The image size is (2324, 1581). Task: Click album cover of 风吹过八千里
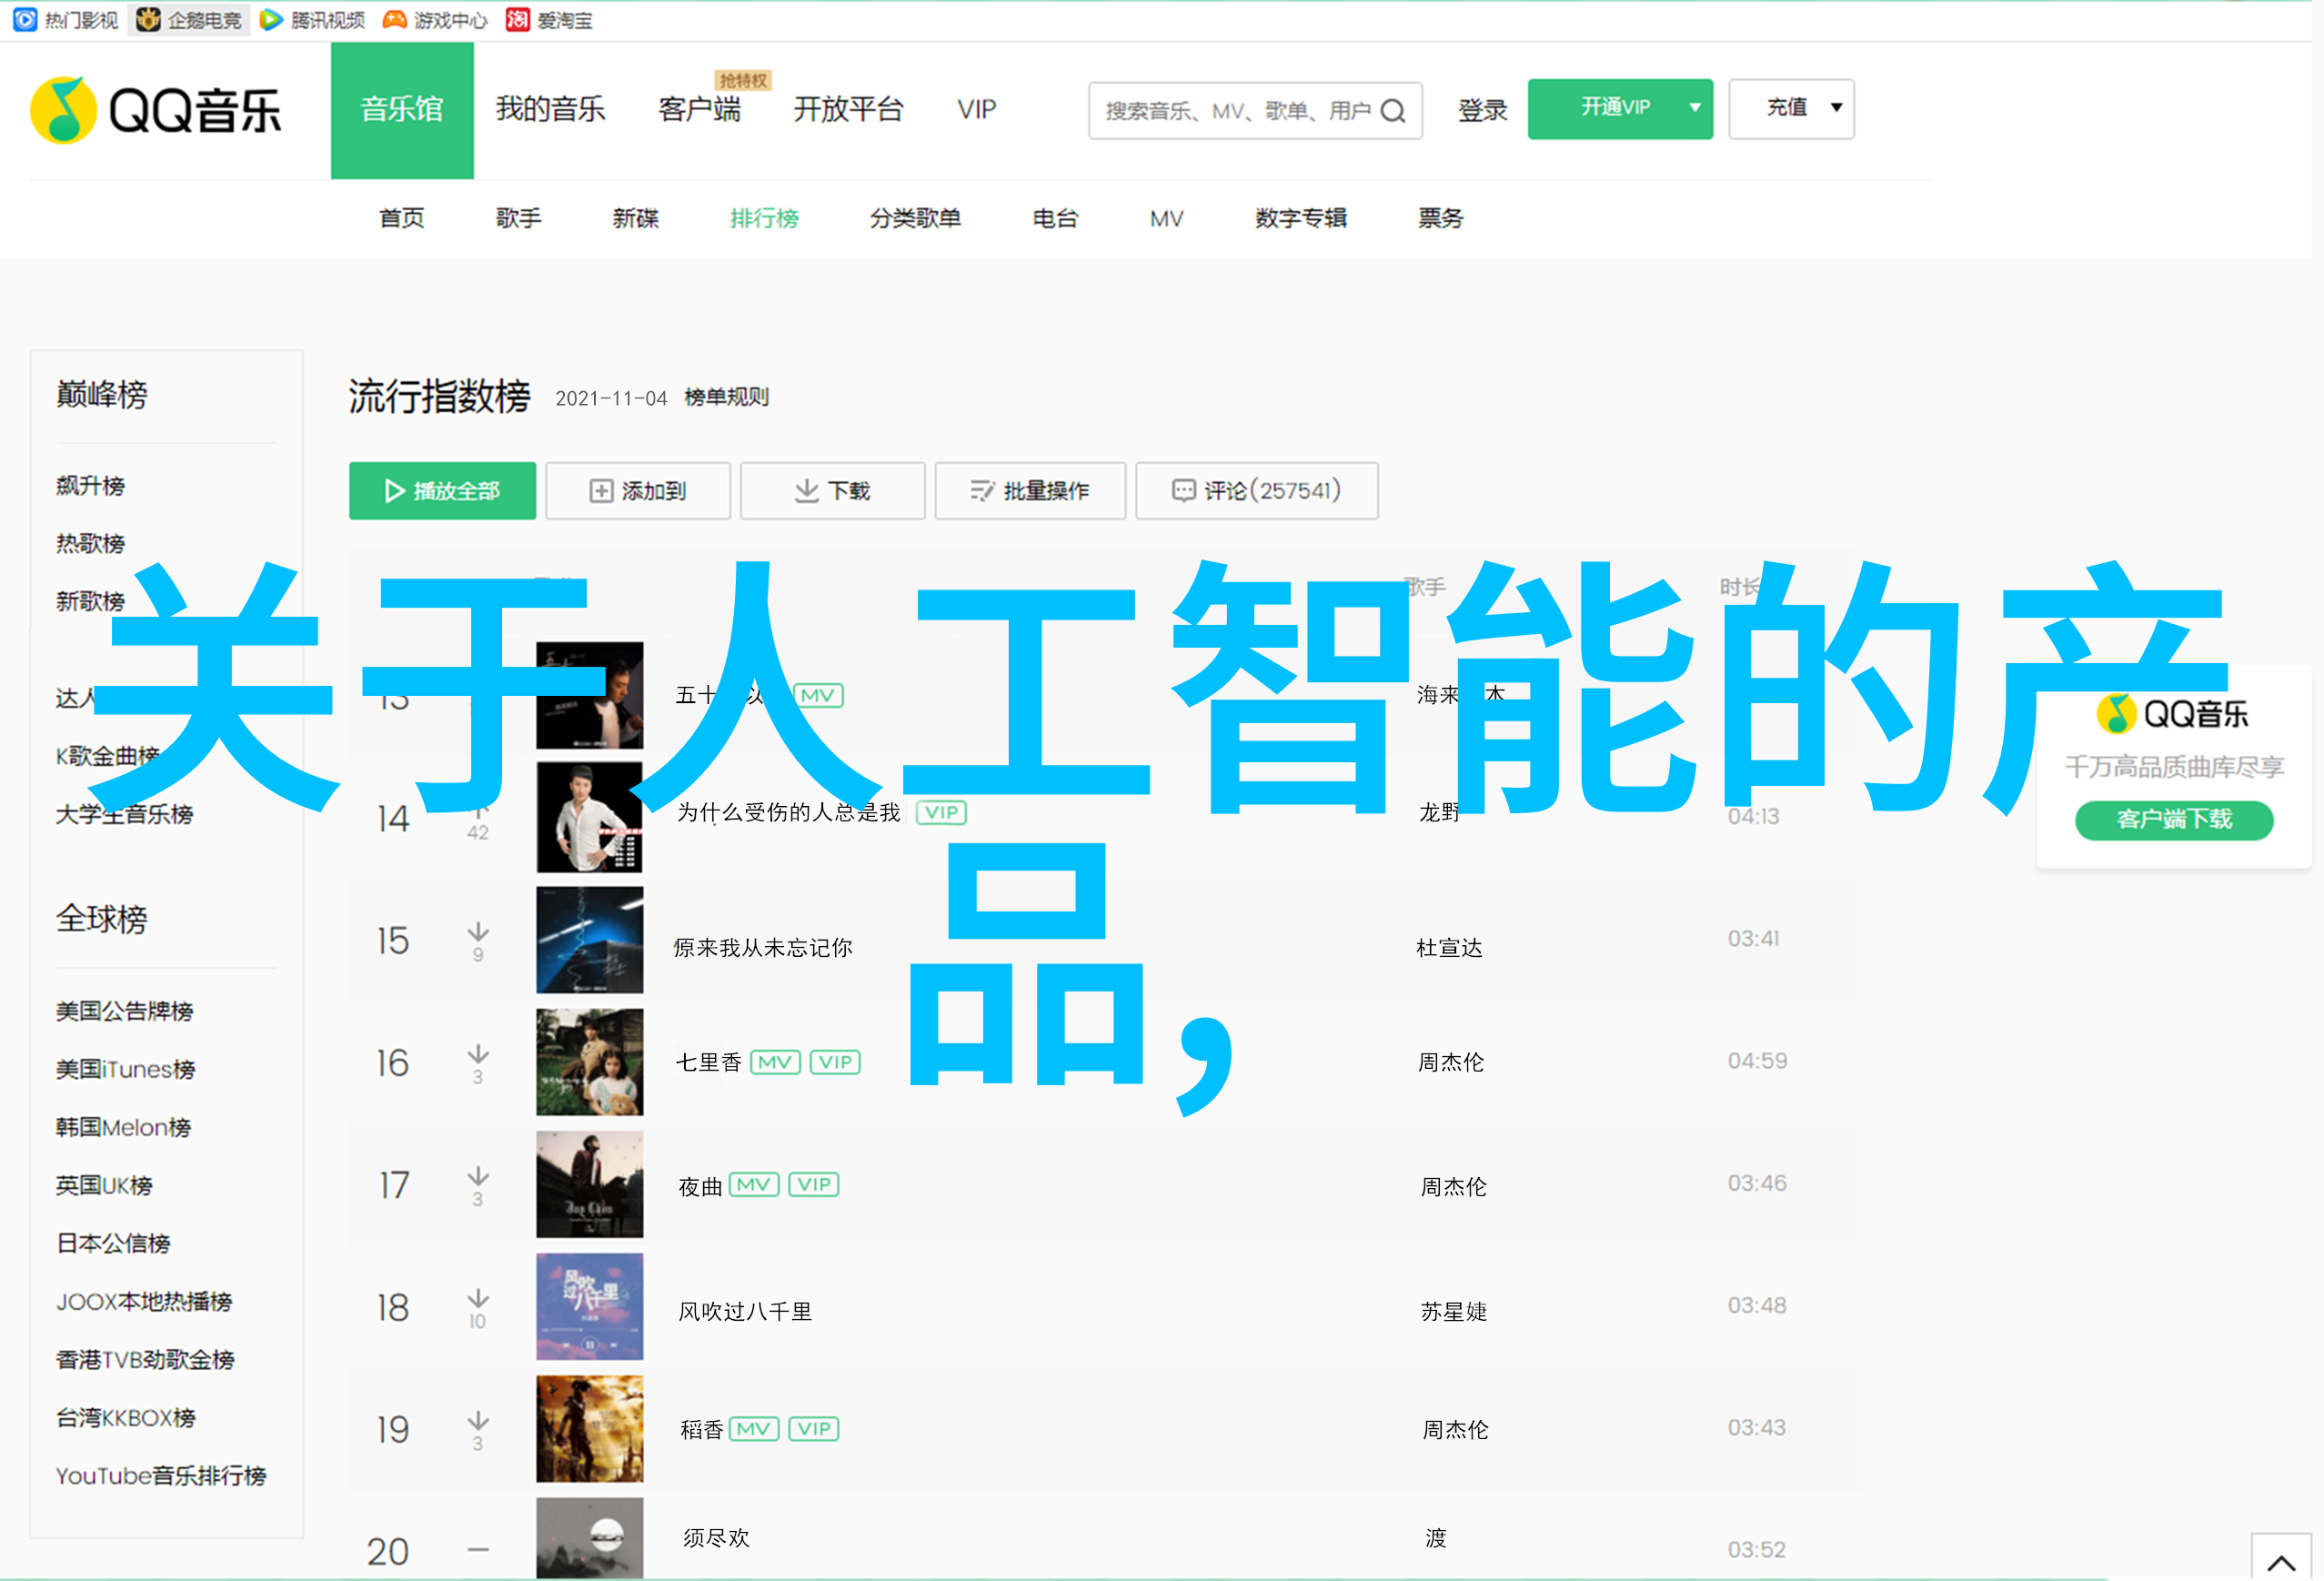(x=590, y=1306)
